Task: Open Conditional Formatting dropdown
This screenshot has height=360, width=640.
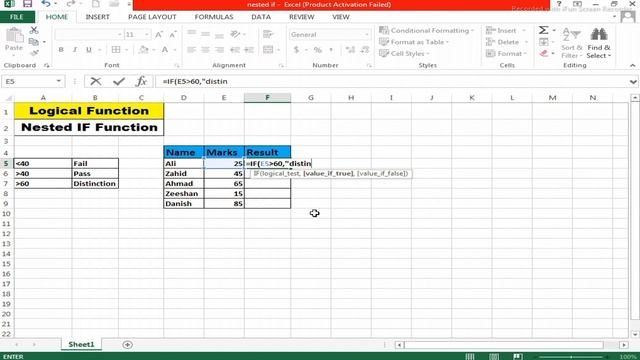Action: click(x=427, y=31)
